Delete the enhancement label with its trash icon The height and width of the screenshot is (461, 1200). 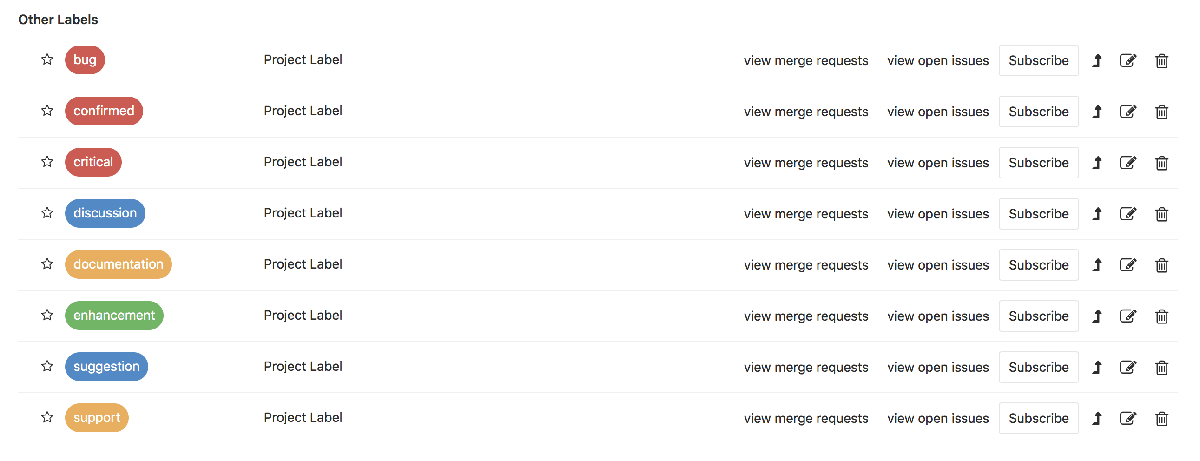pos(1161,316)
